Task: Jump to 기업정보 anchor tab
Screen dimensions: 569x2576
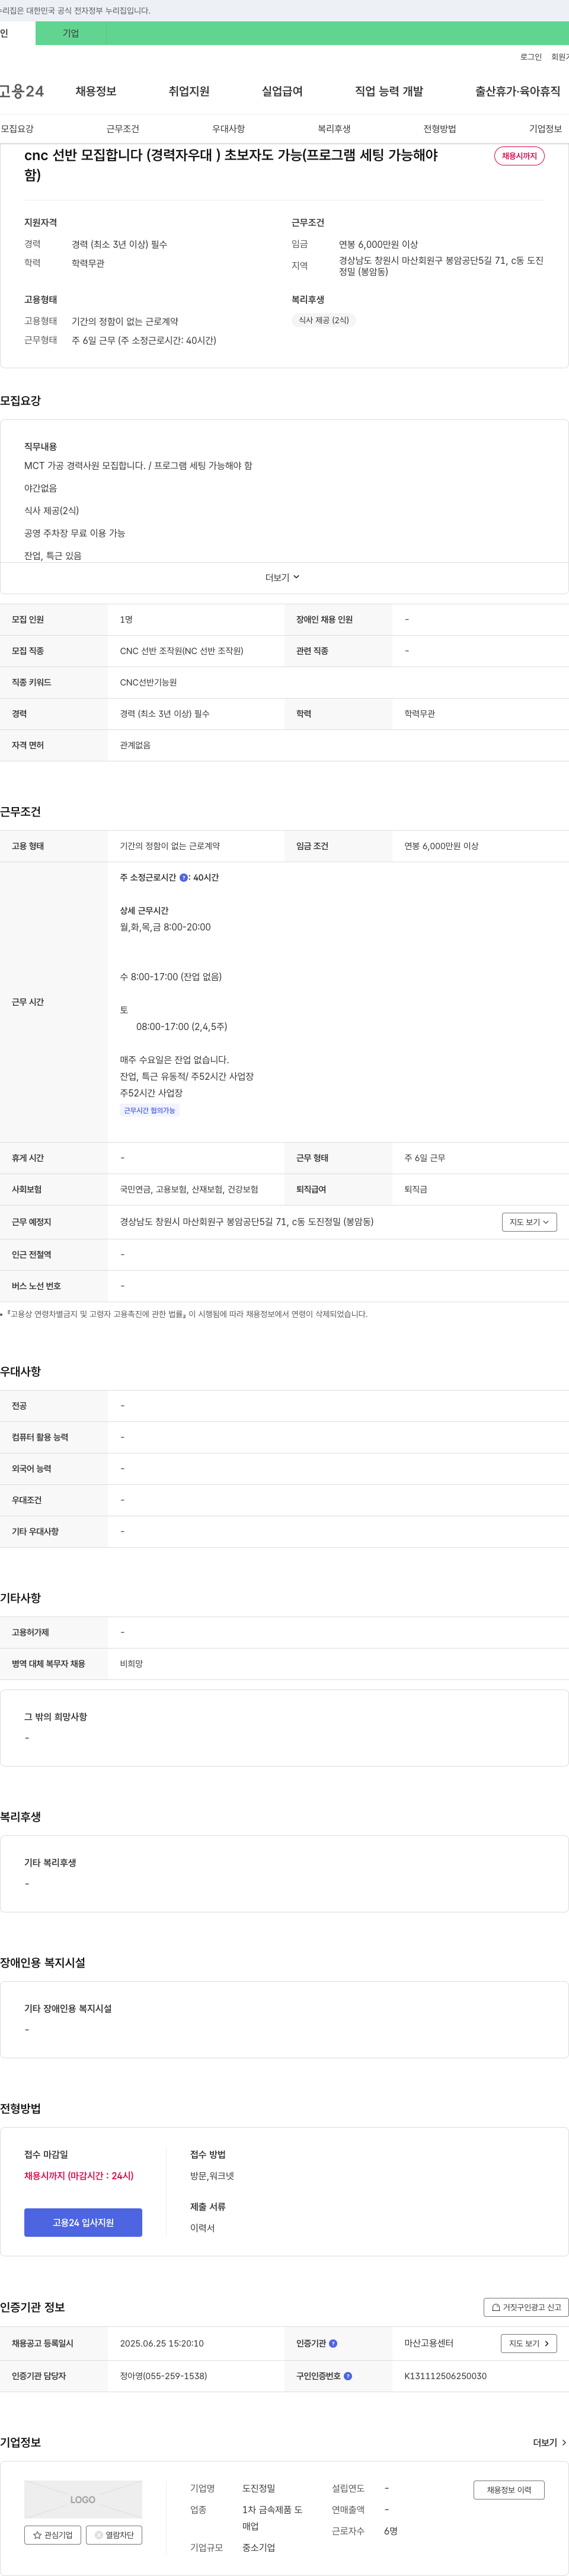Action: 545,129
